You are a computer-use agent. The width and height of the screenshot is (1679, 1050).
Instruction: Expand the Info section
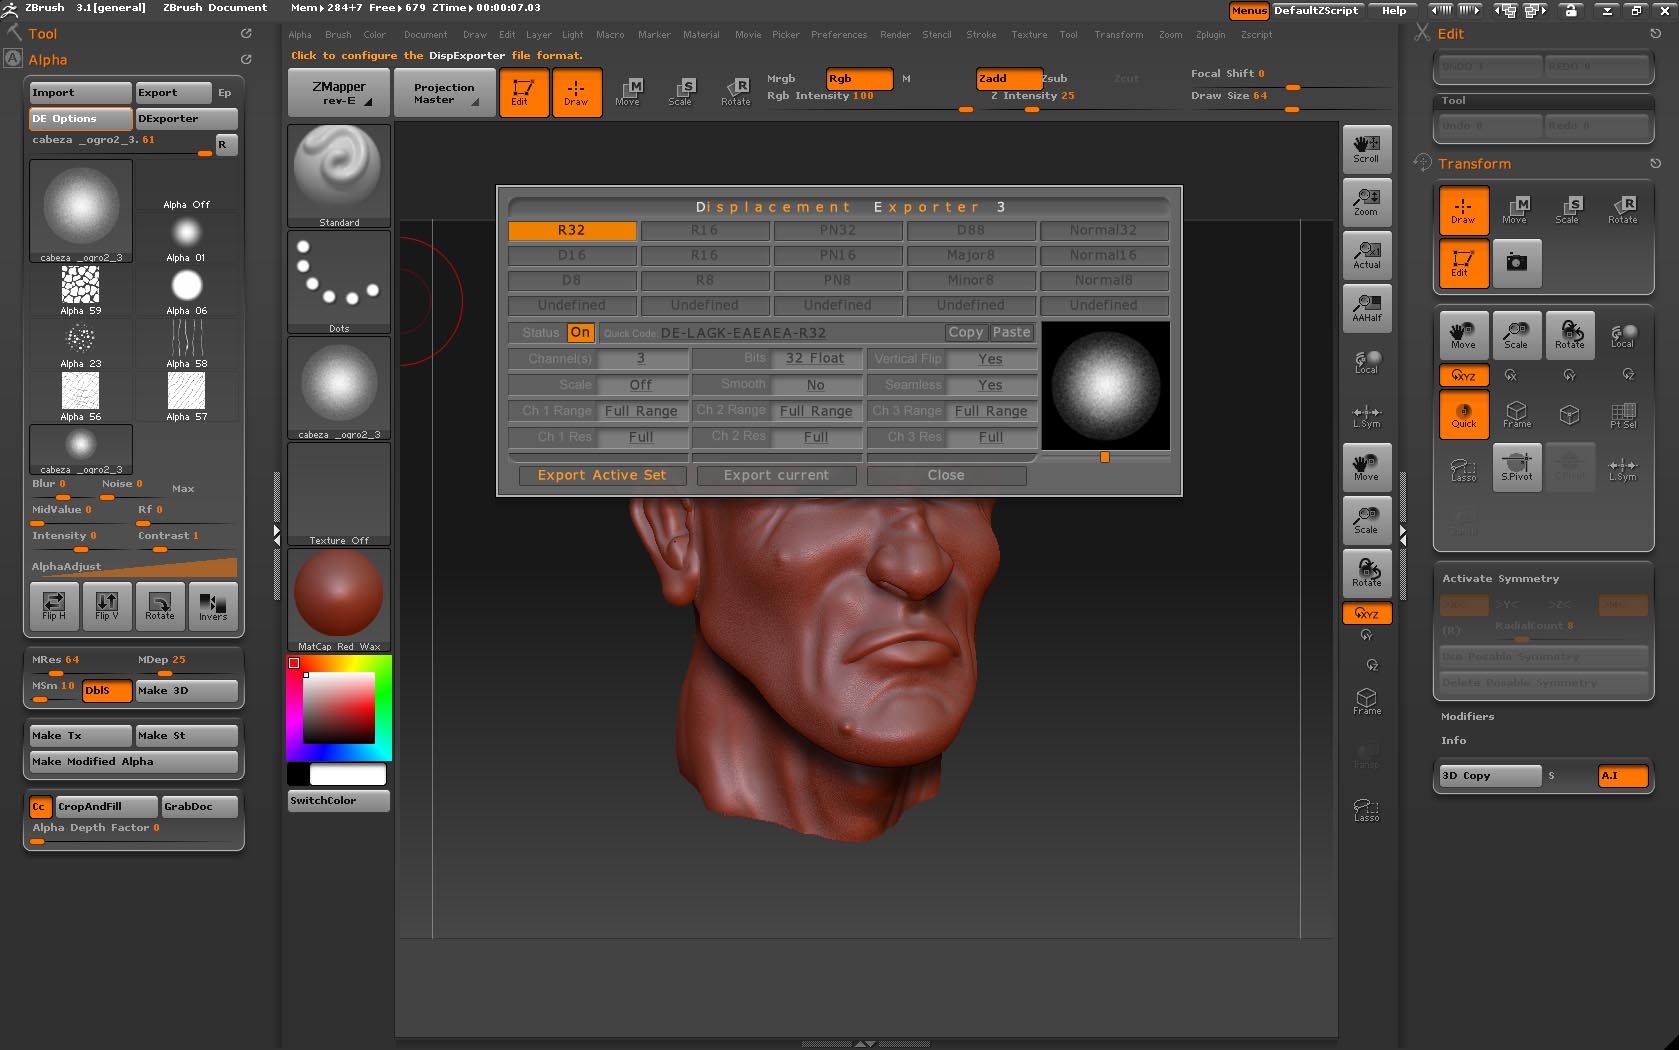pyautogui.click(x=1453, y=741)
